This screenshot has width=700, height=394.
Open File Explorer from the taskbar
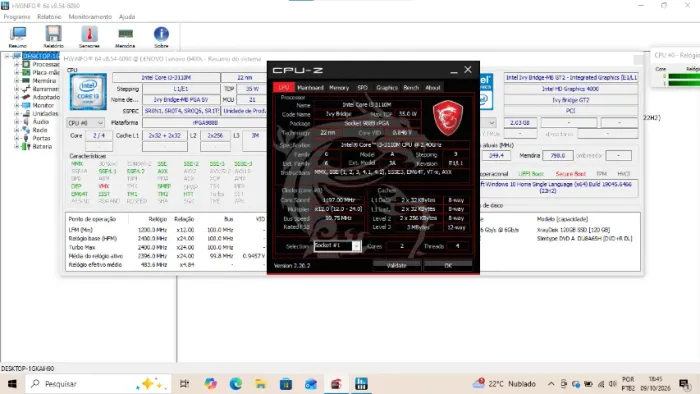(x=261, y=384)
